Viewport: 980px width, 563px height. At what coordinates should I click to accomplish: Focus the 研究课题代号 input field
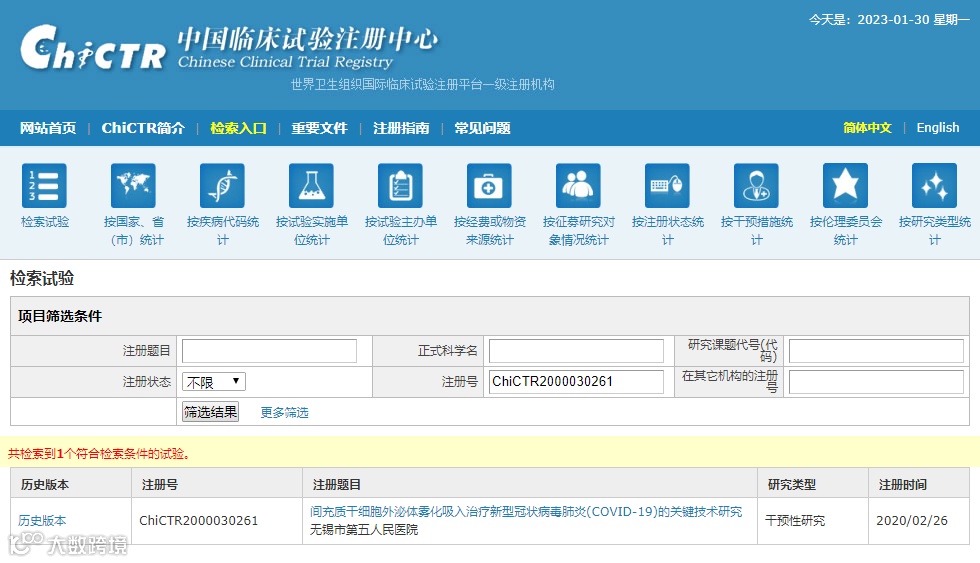pyautogui.click(x=876, y=351)
